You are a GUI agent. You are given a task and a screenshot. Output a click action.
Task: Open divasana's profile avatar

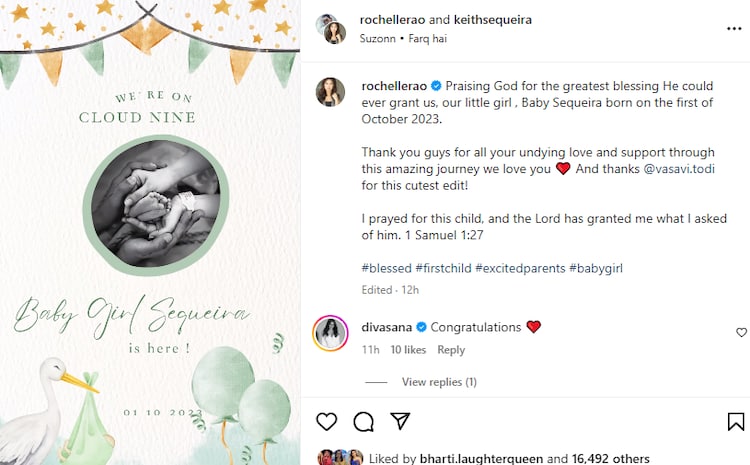click(331, 333)
